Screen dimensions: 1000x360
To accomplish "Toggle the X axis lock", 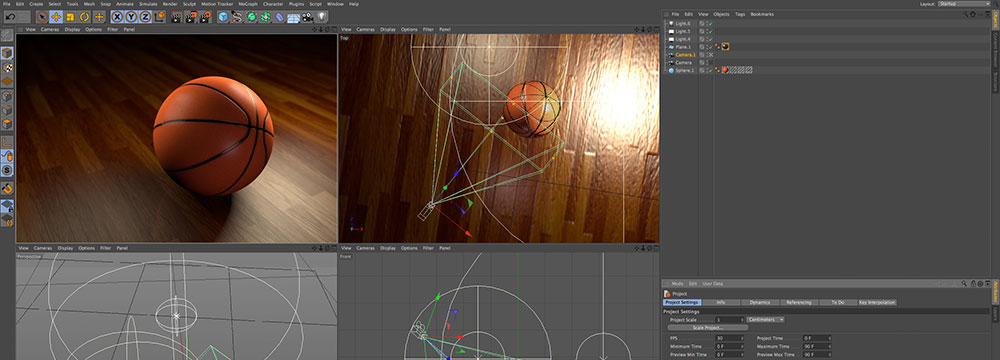I will pos(117,17).
